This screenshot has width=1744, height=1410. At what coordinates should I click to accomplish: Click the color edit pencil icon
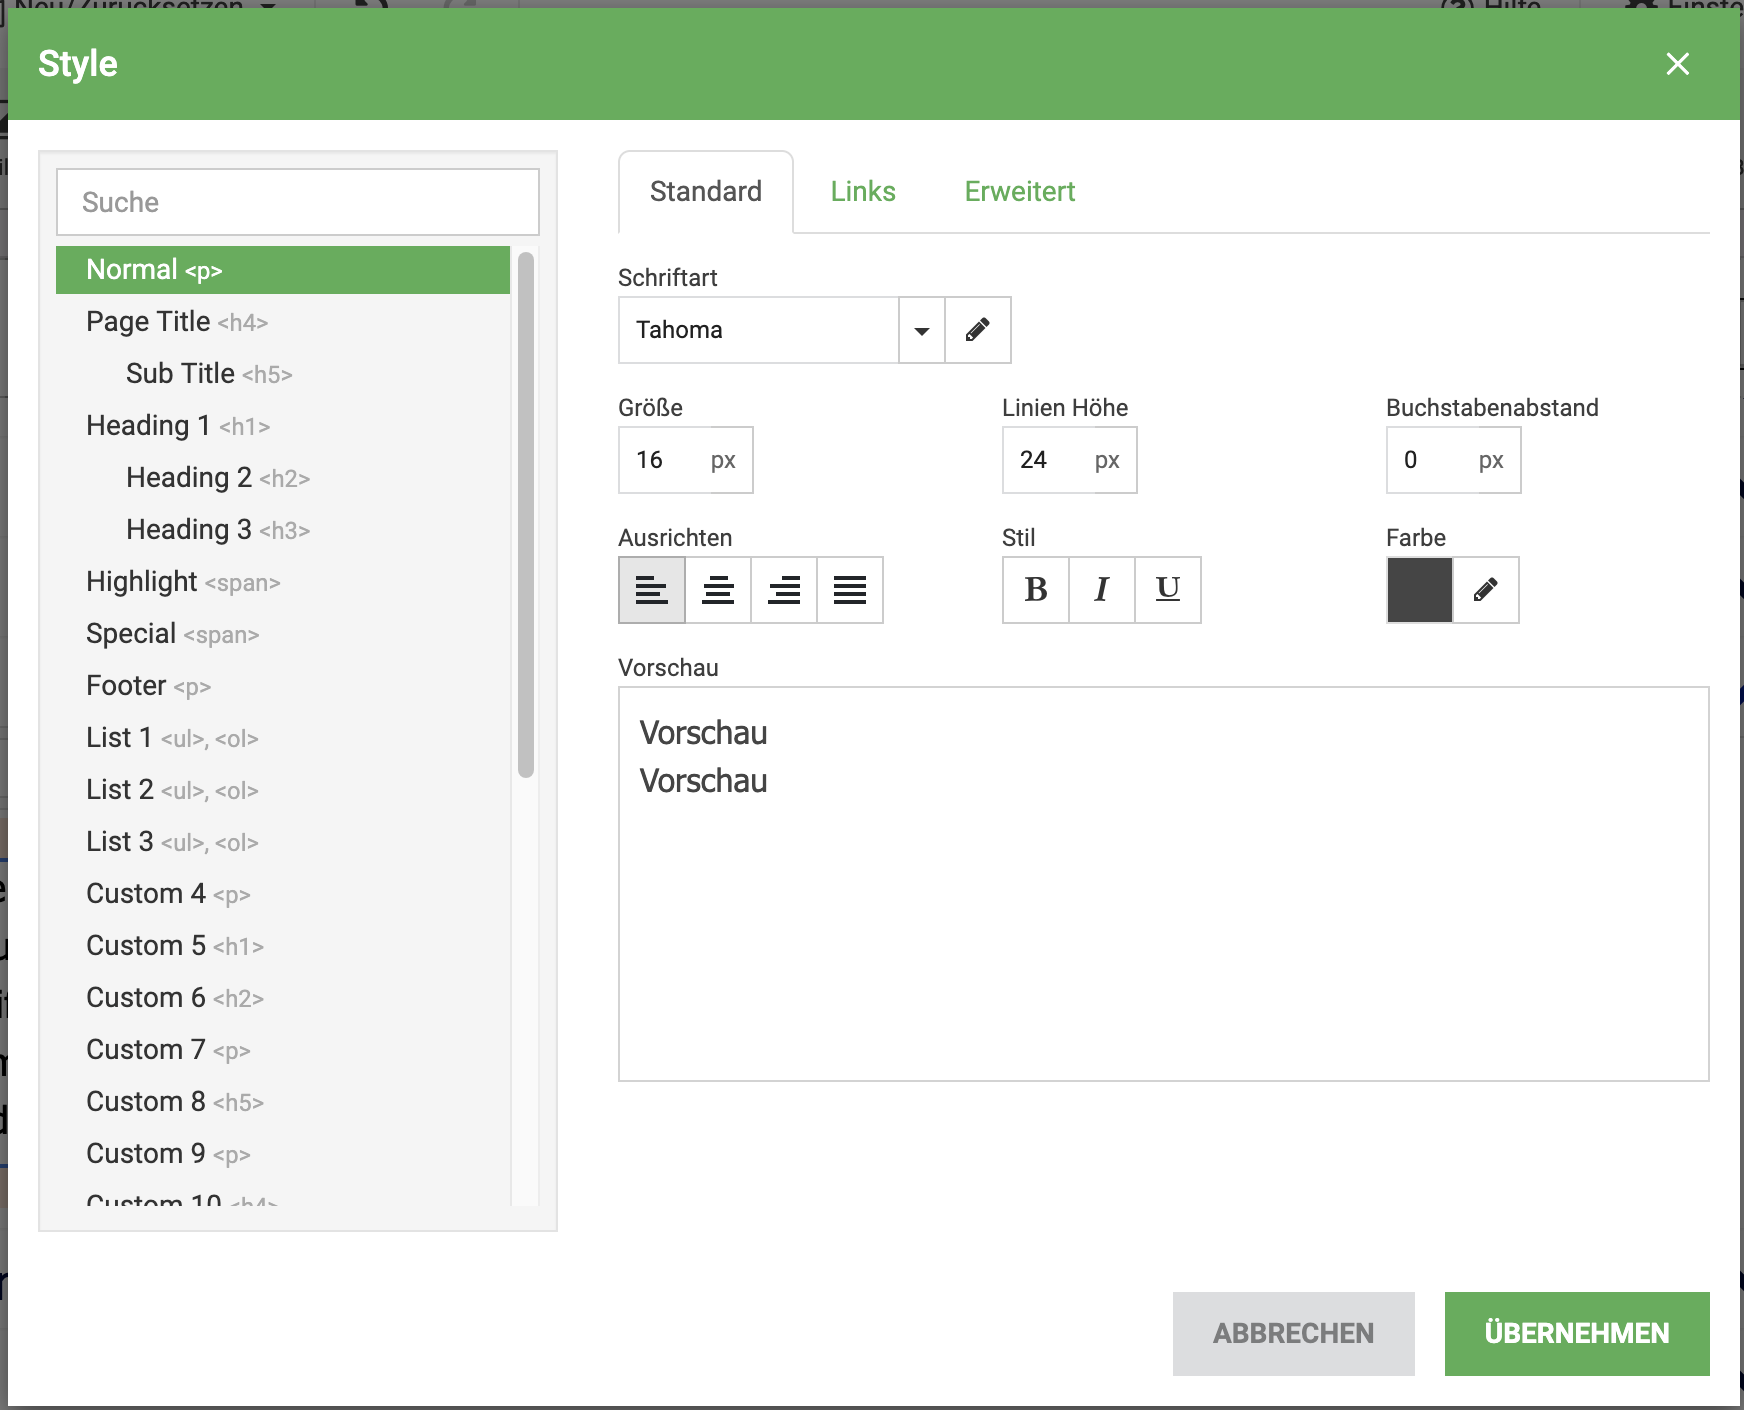(x=1485, y=590)
